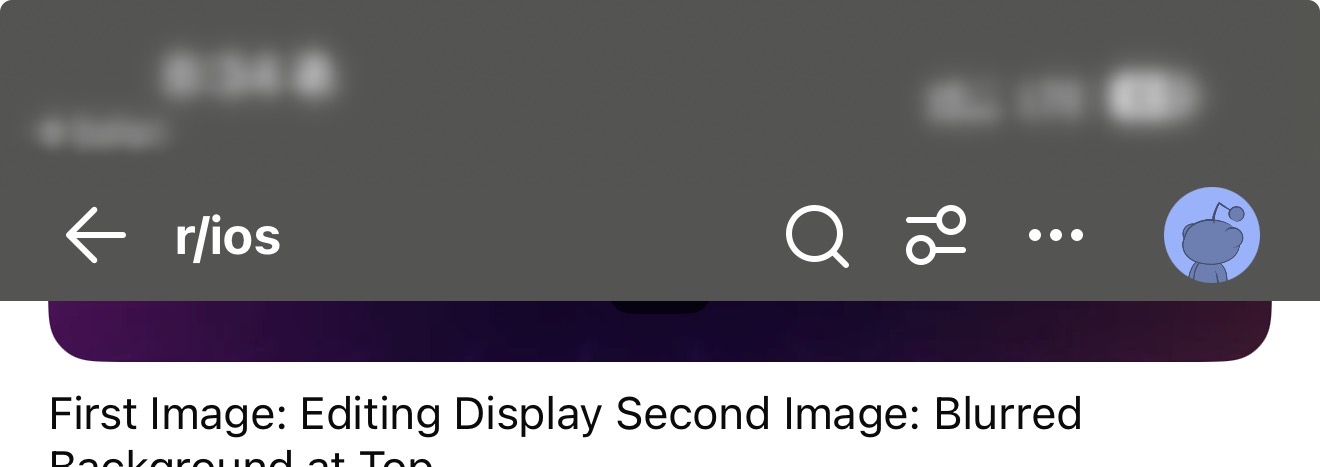Tap white space right of post caption
This screenshot has width=1320, height=467.
(x=1200, y=414)
